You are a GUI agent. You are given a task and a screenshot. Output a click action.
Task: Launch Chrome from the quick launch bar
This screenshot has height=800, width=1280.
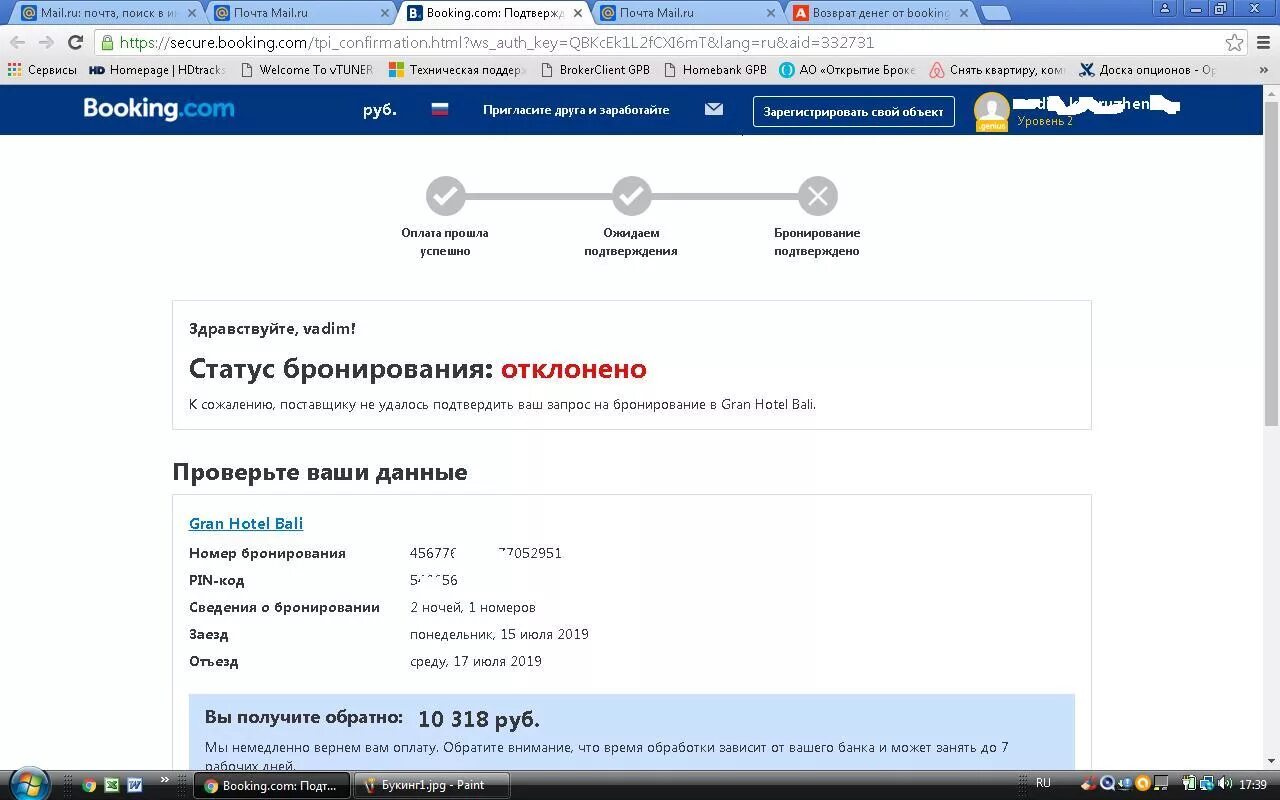89,785
